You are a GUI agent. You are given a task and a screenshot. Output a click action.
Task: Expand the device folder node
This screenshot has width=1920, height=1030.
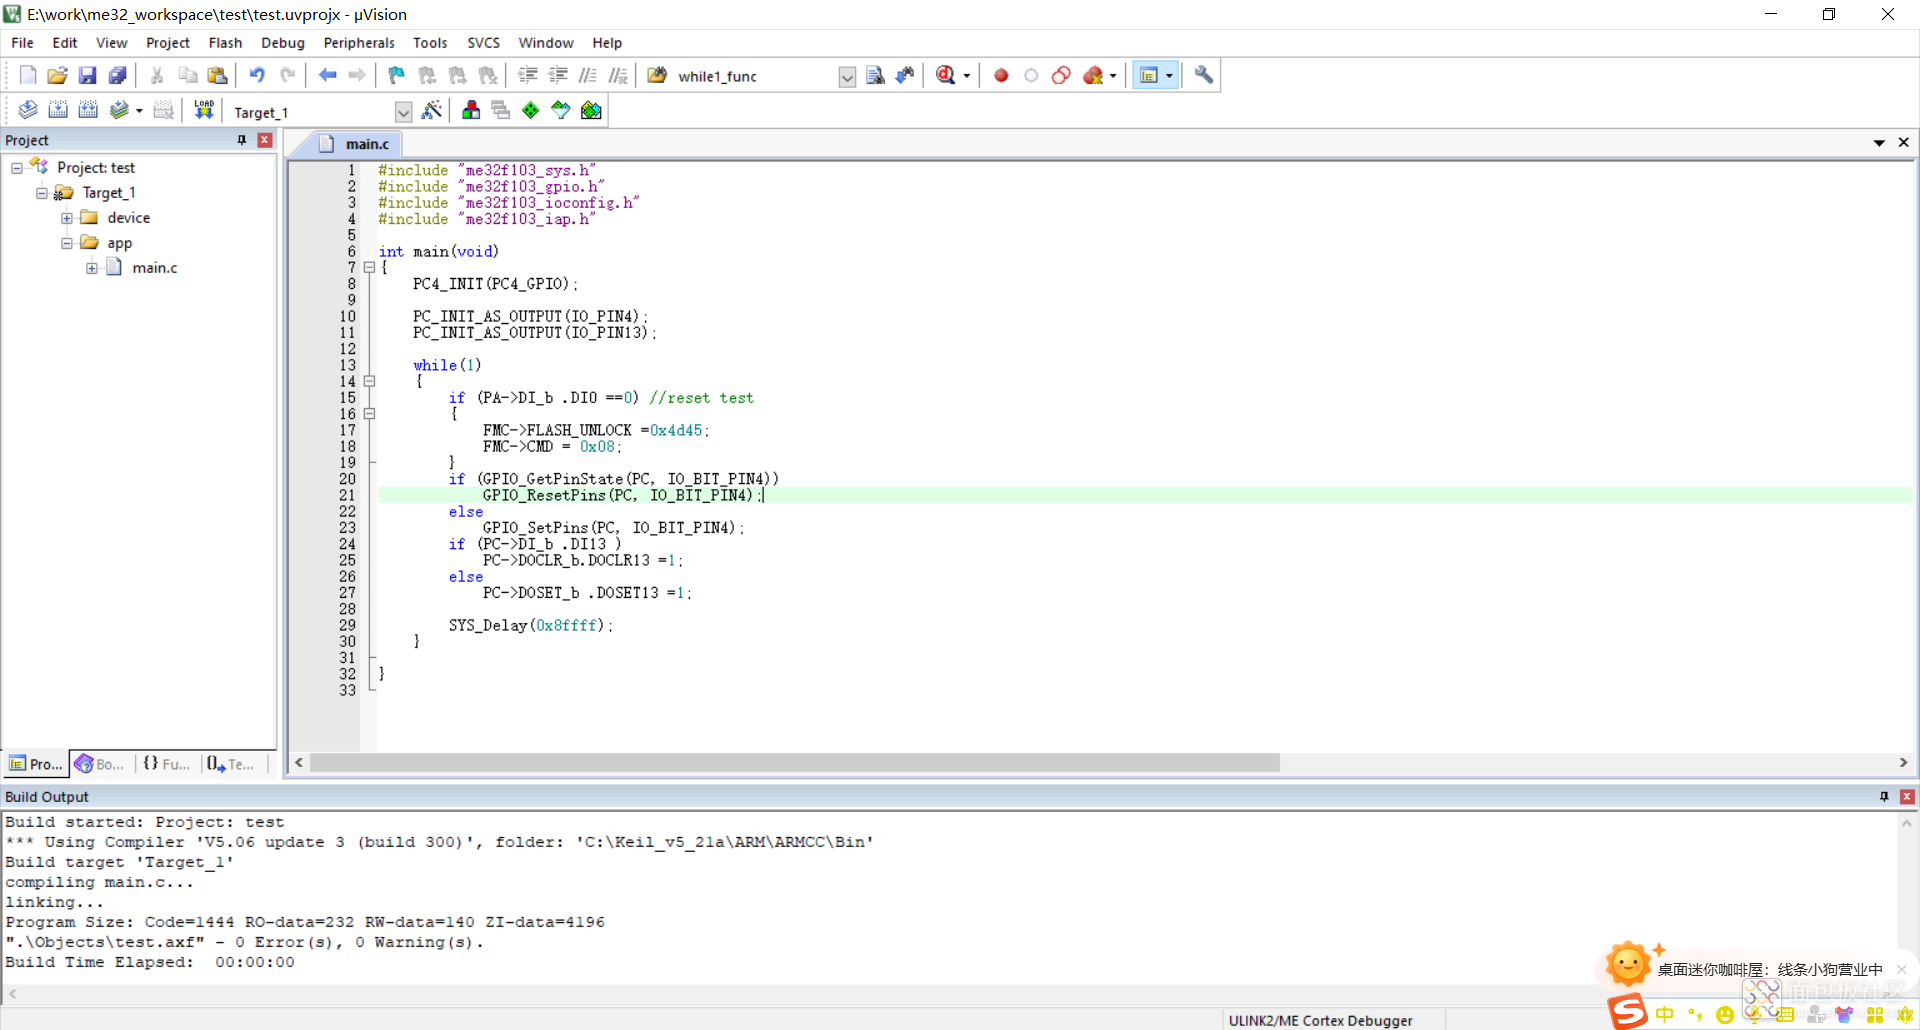67,218
